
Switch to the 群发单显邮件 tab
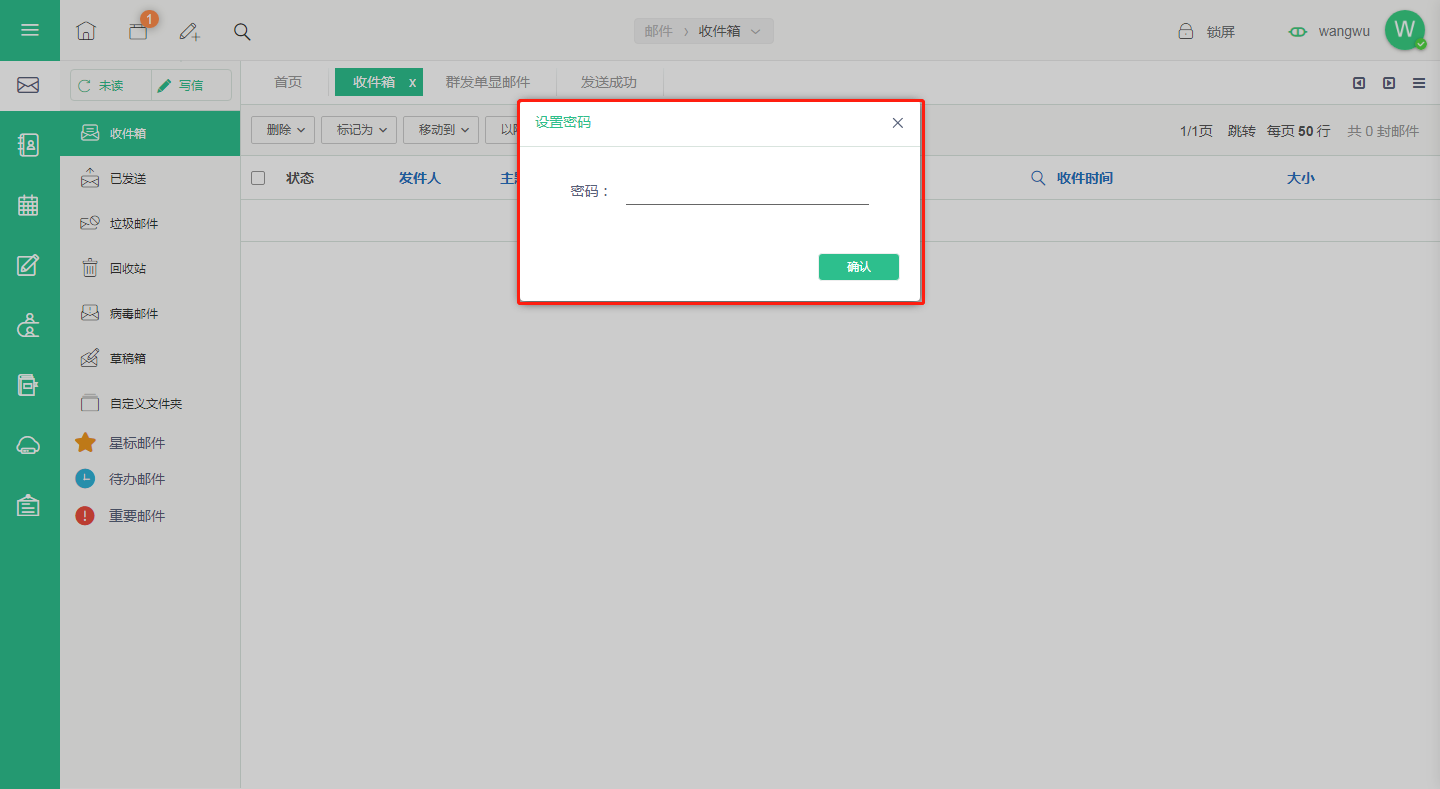point(488,82)
